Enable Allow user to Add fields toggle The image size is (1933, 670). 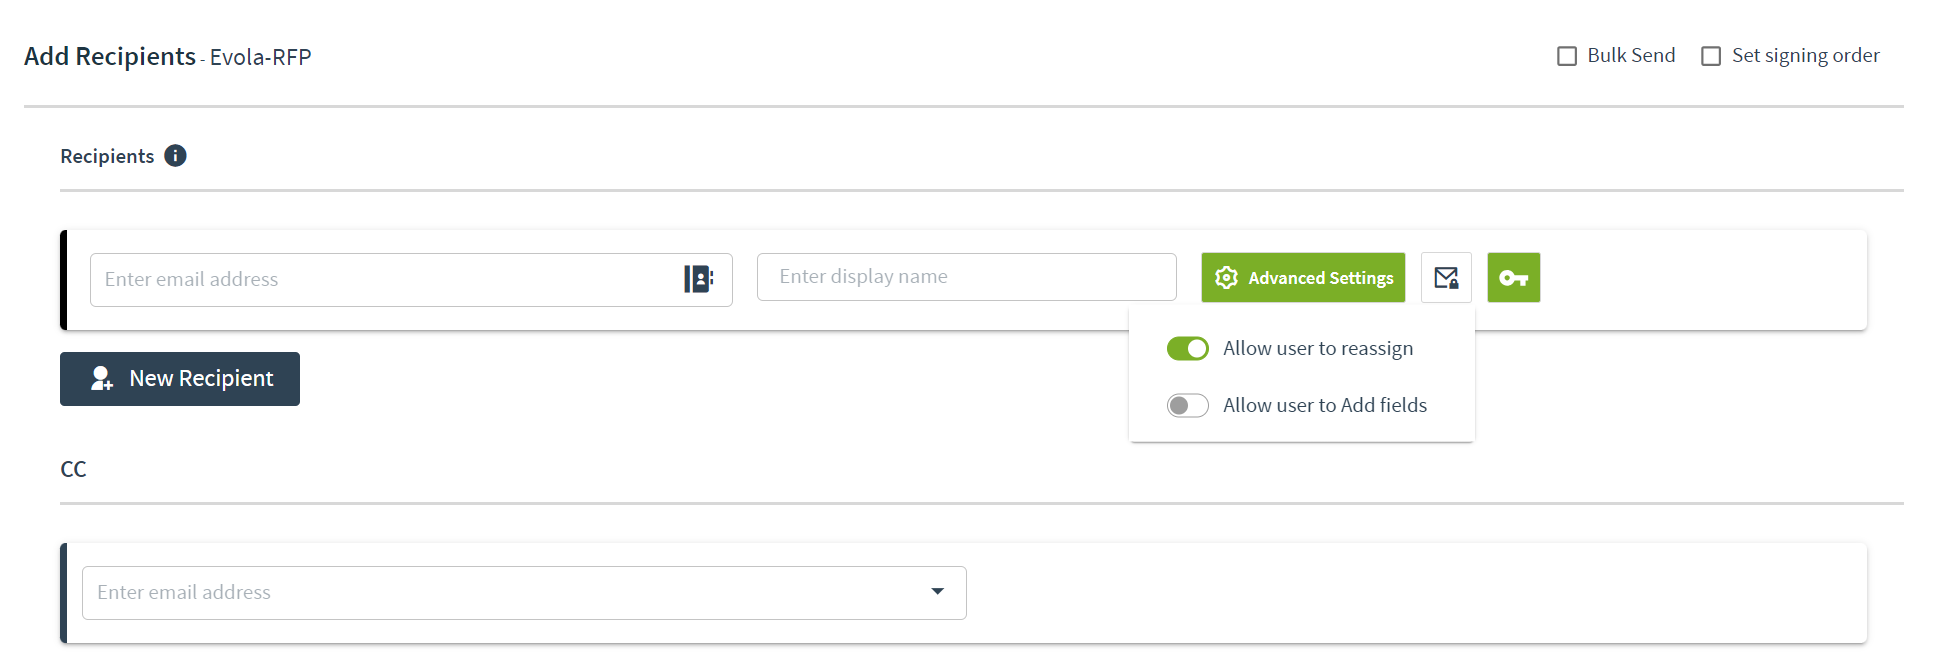pos(1188,405)
